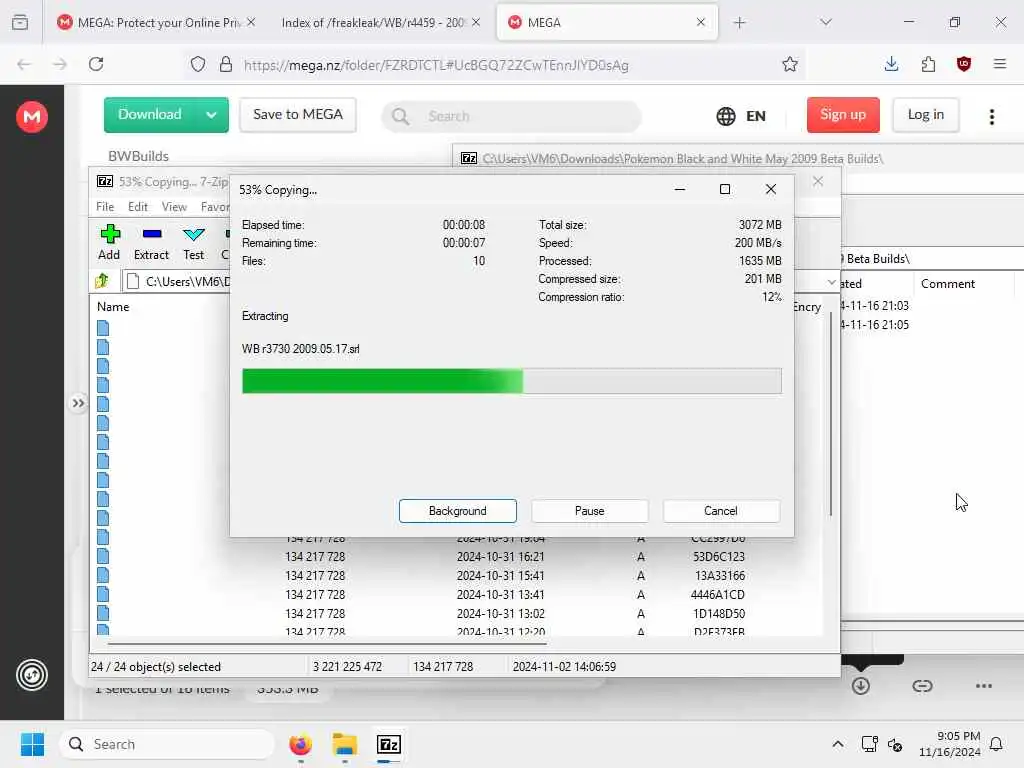This screenshot has height=768, width=1024.
Task: Click Firefox icon in Windows taskbar
Action: click(x=300, y=744)
